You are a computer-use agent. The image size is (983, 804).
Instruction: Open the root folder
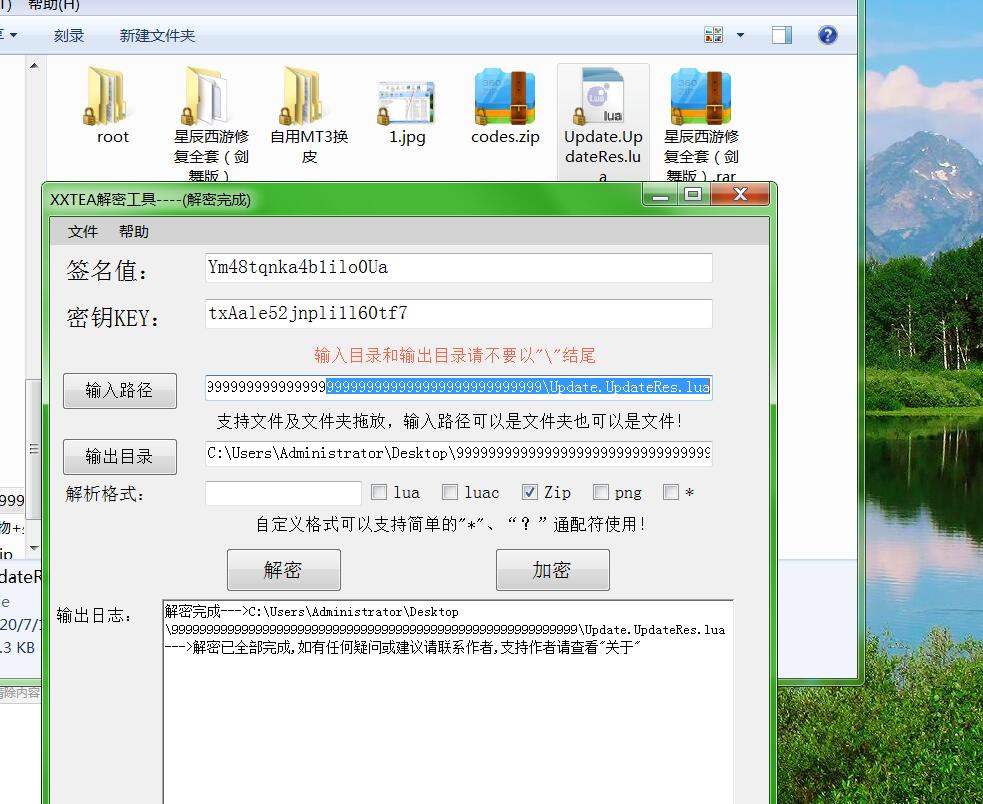(110, 100)
